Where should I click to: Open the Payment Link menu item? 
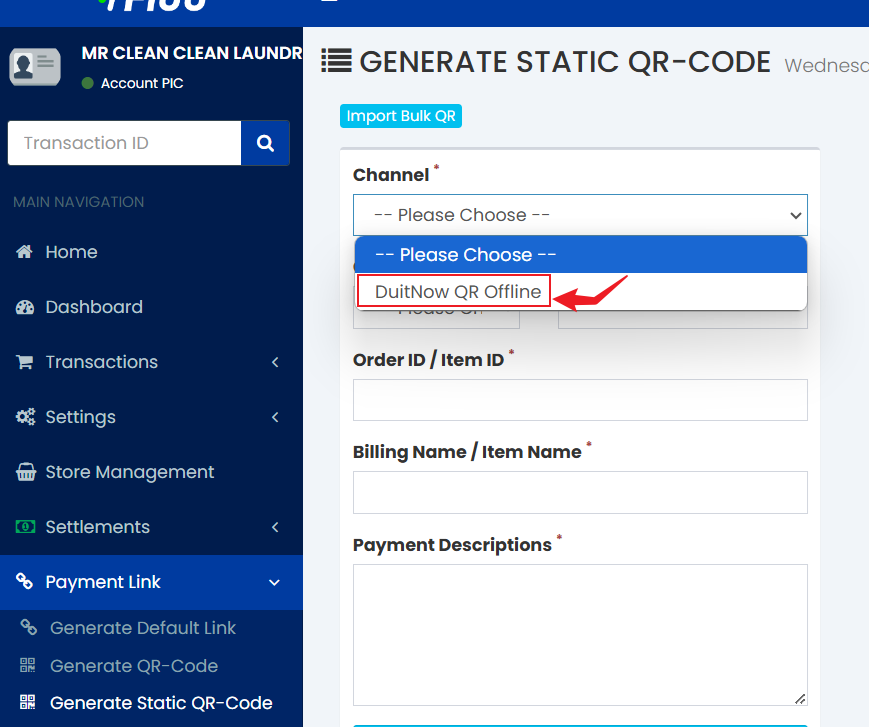tap(151, 582)
